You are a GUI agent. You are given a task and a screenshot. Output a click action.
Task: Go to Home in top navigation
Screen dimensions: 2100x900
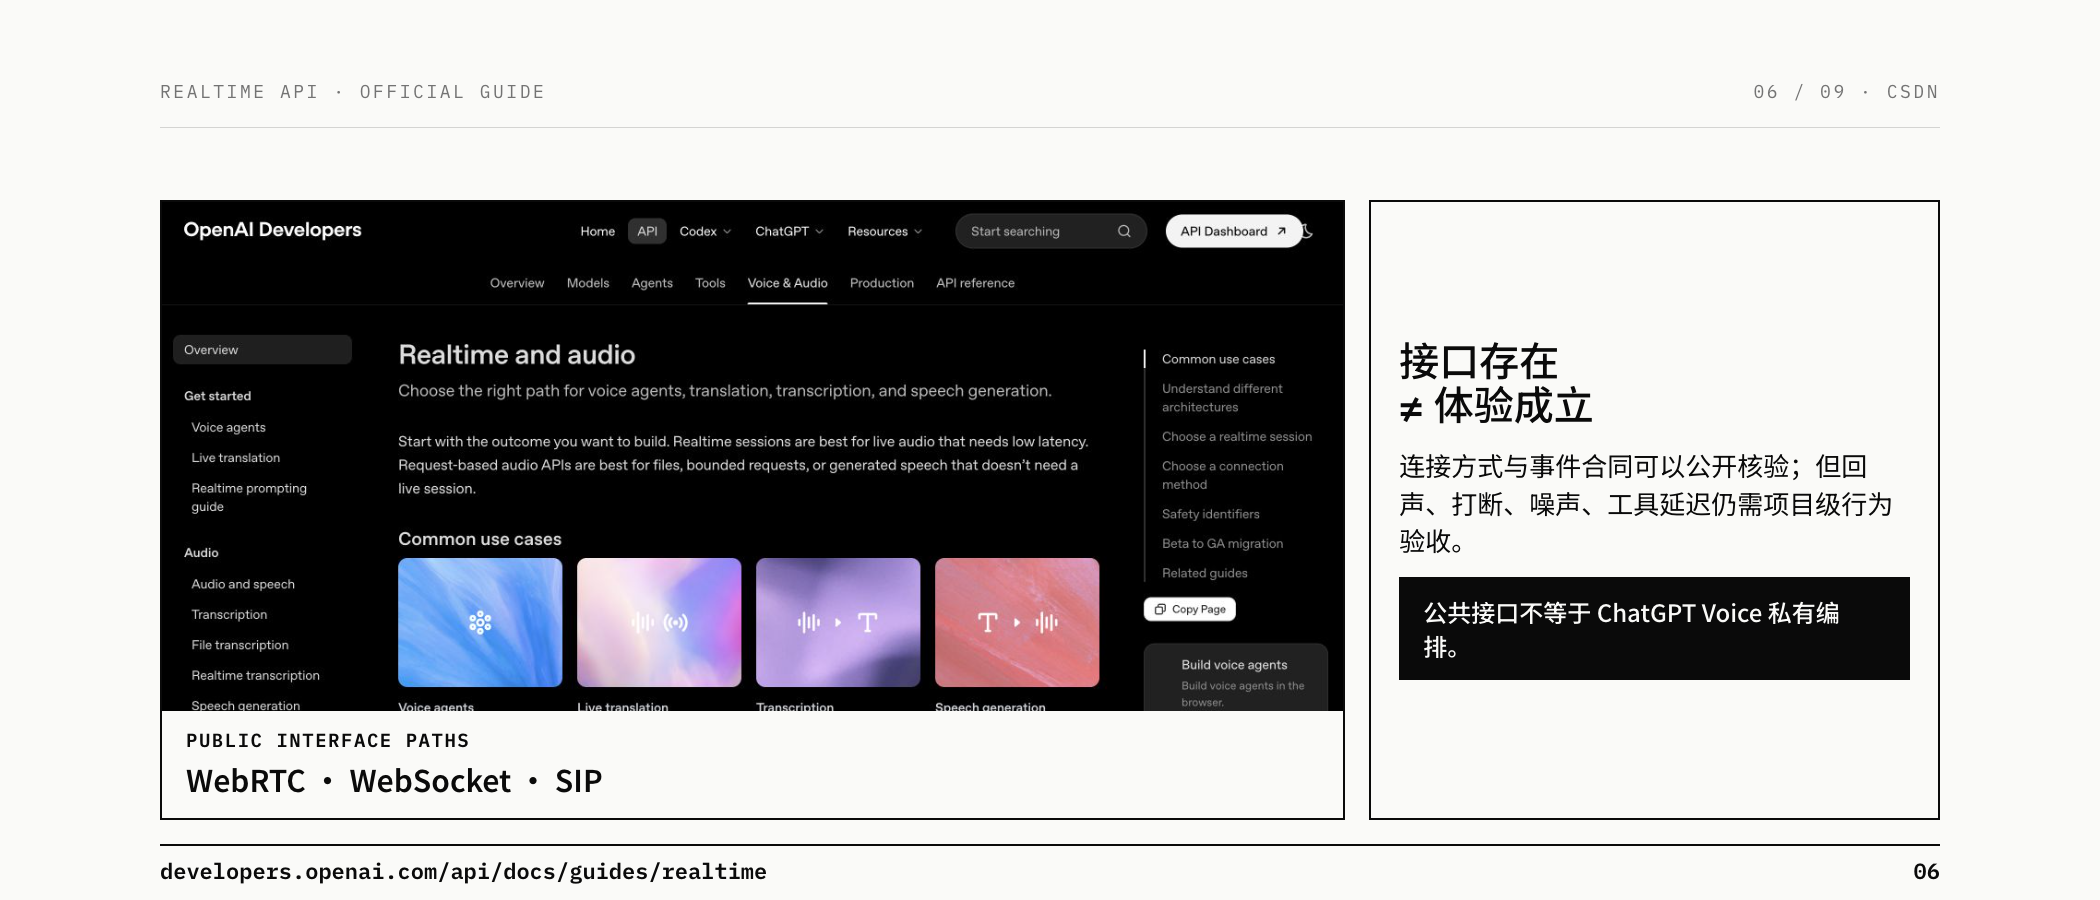pos(598,231)
